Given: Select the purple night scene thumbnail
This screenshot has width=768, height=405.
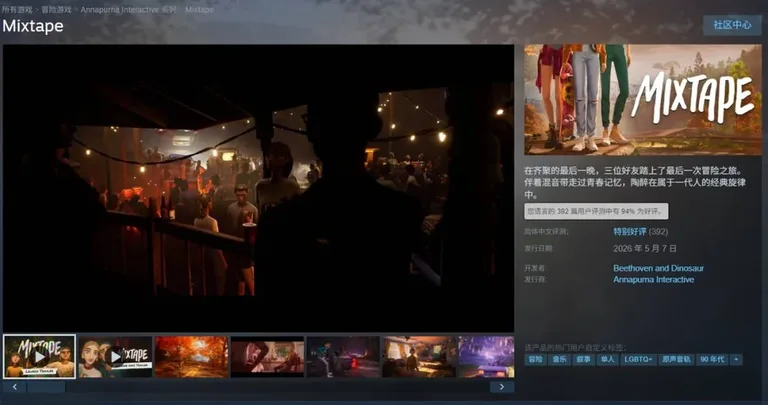Looking at the screenshot, I should 486,357.
